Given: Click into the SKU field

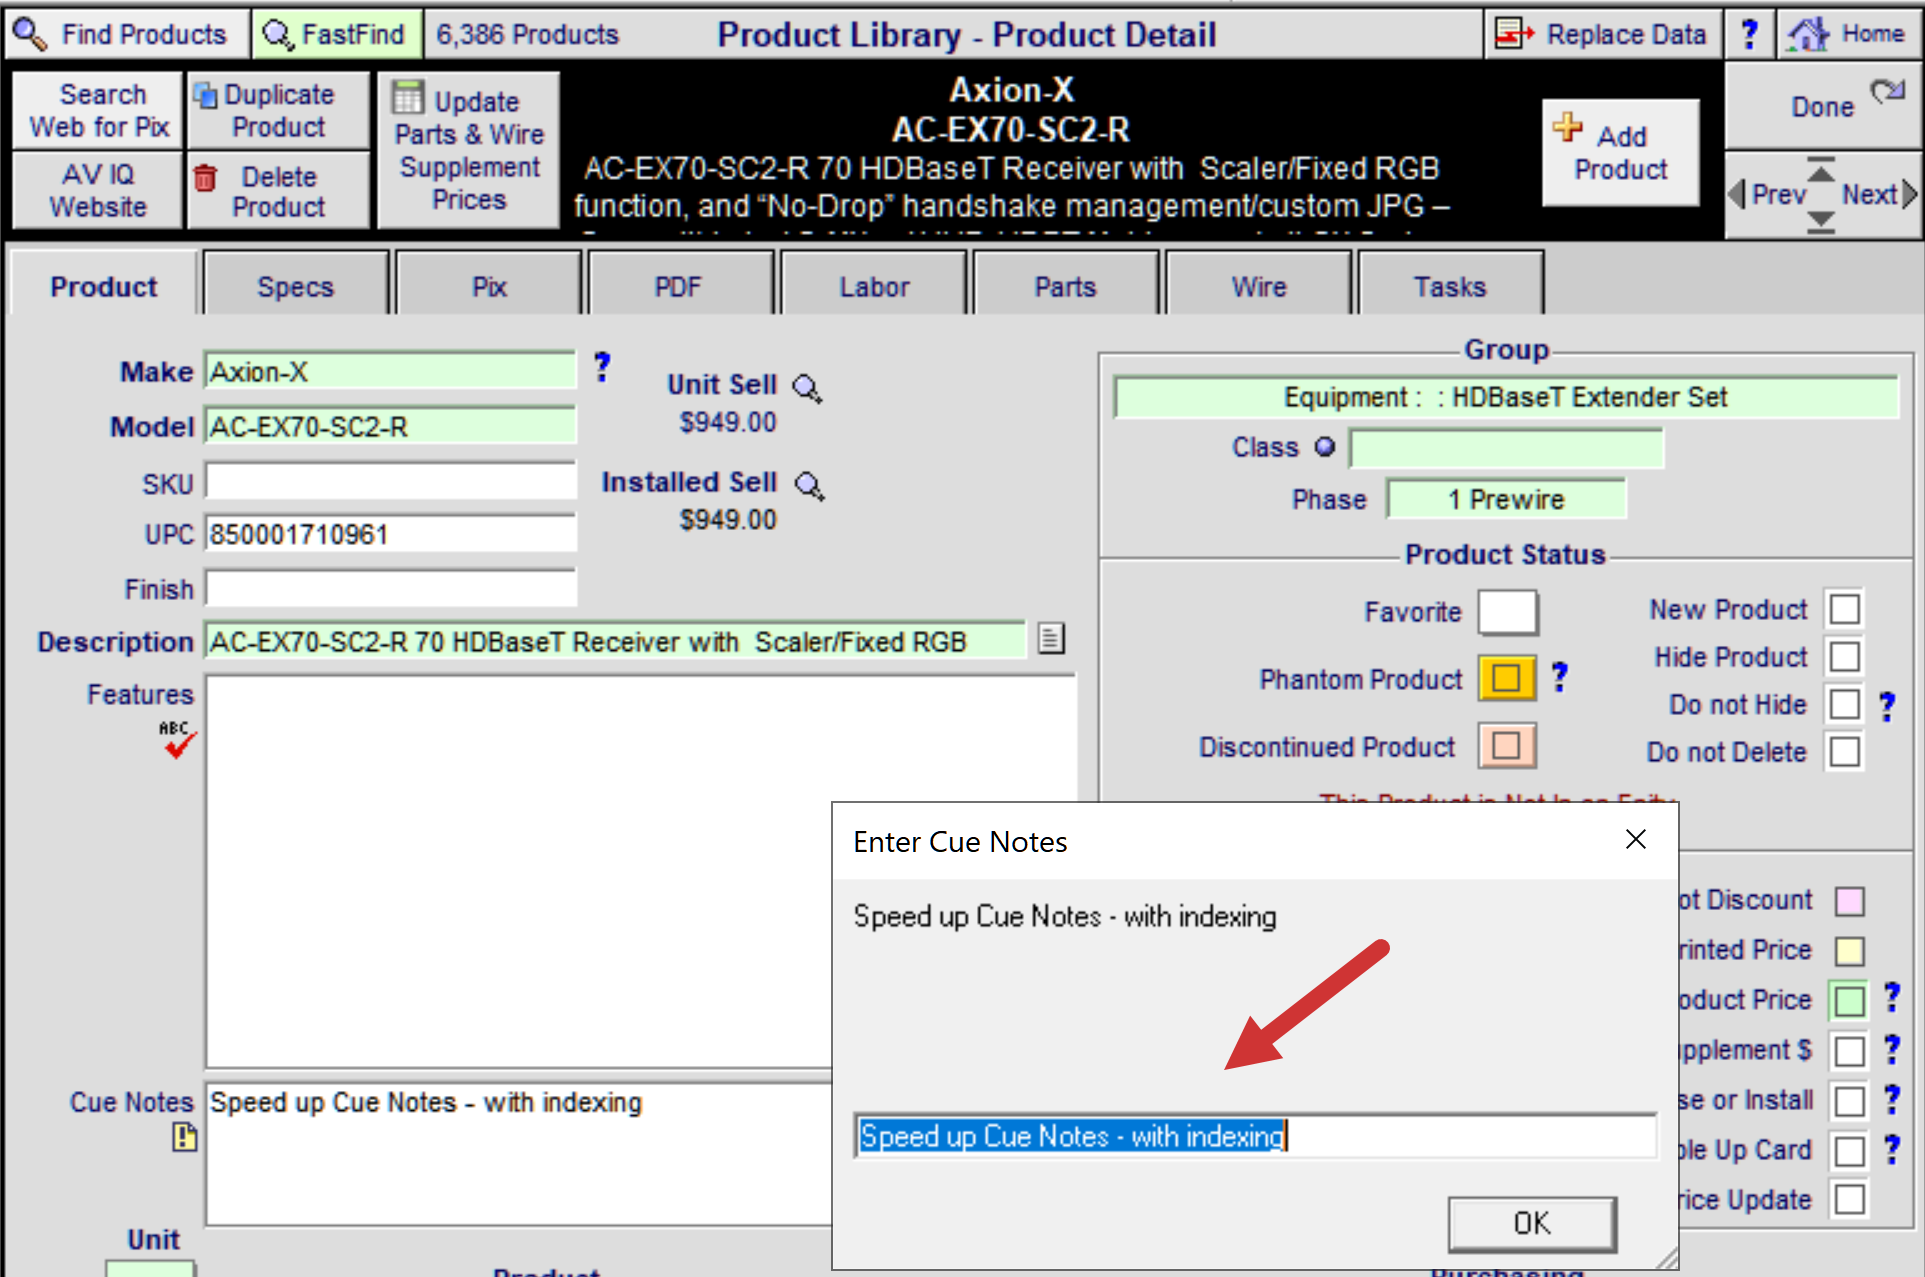Looking at the screenshot, I should (x=391, y=481).
